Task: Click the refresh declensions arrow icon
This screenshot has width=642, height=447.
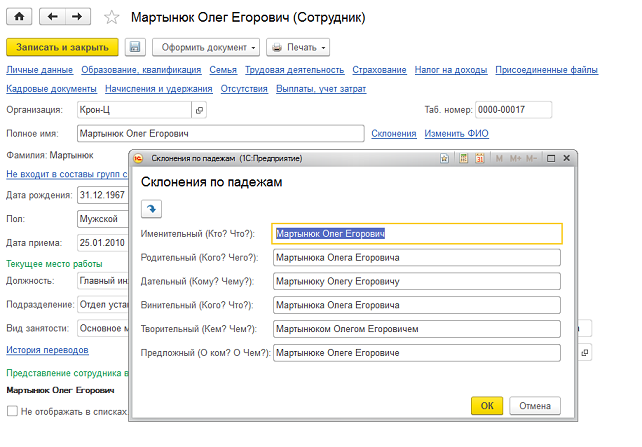Action: [151, 208]
